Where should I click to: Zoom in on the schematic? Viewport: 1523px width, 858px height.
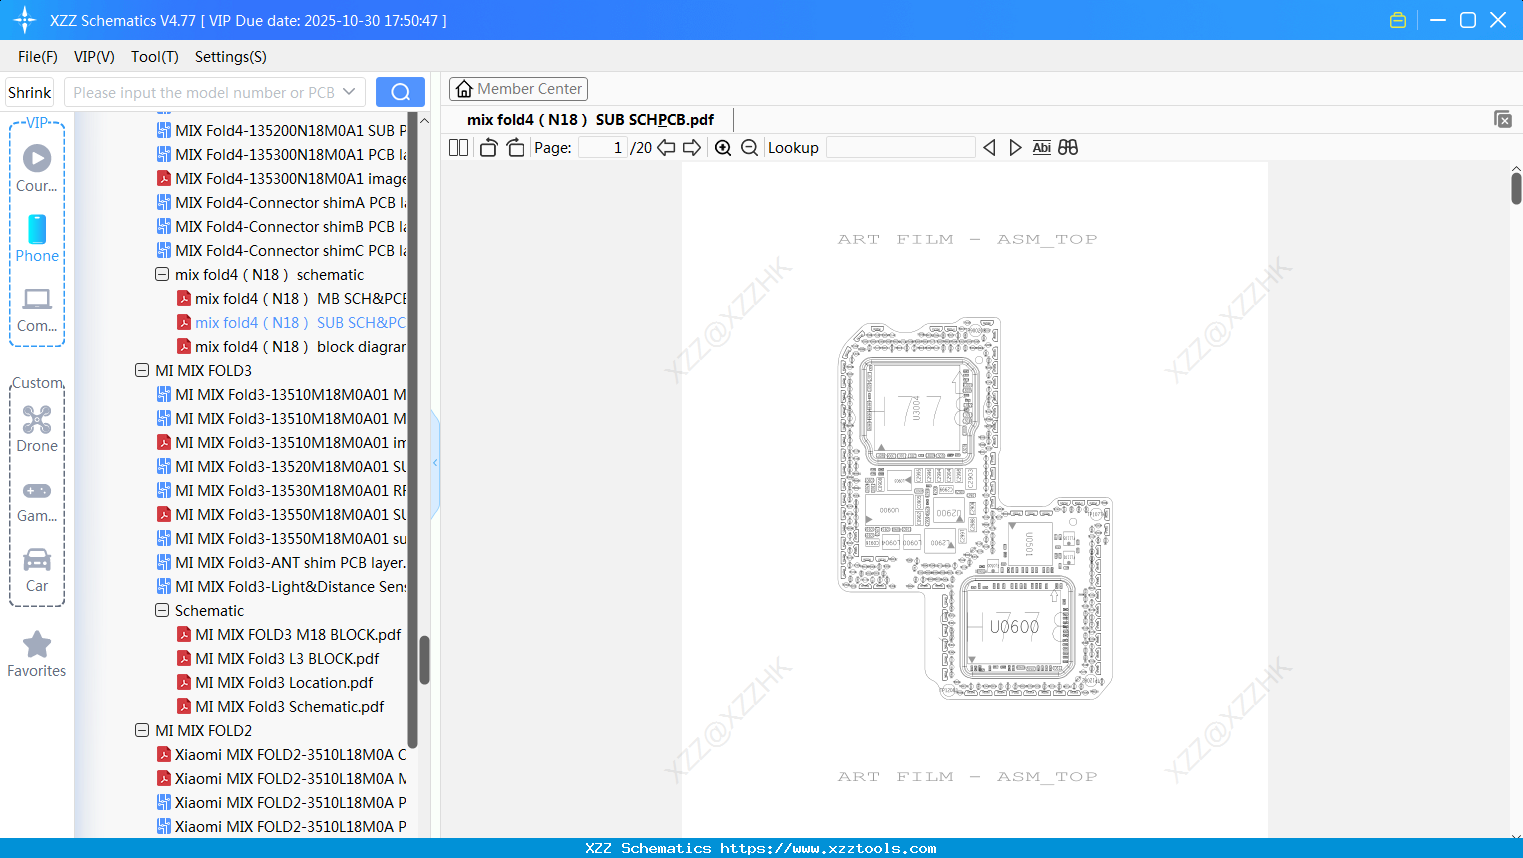point(723,148)
